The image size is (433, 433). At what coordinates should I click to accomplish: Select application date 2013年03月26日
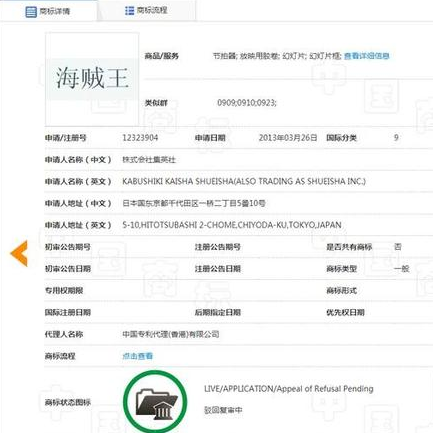[x=288, y=138]
